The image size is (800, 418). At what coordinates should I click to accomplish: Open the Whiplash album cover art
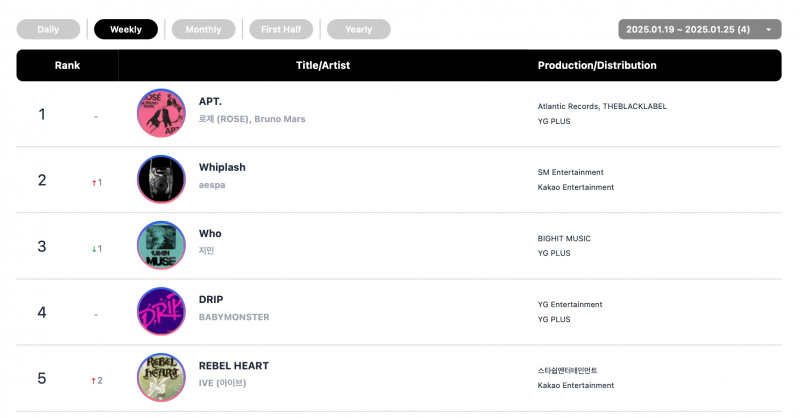161,179
